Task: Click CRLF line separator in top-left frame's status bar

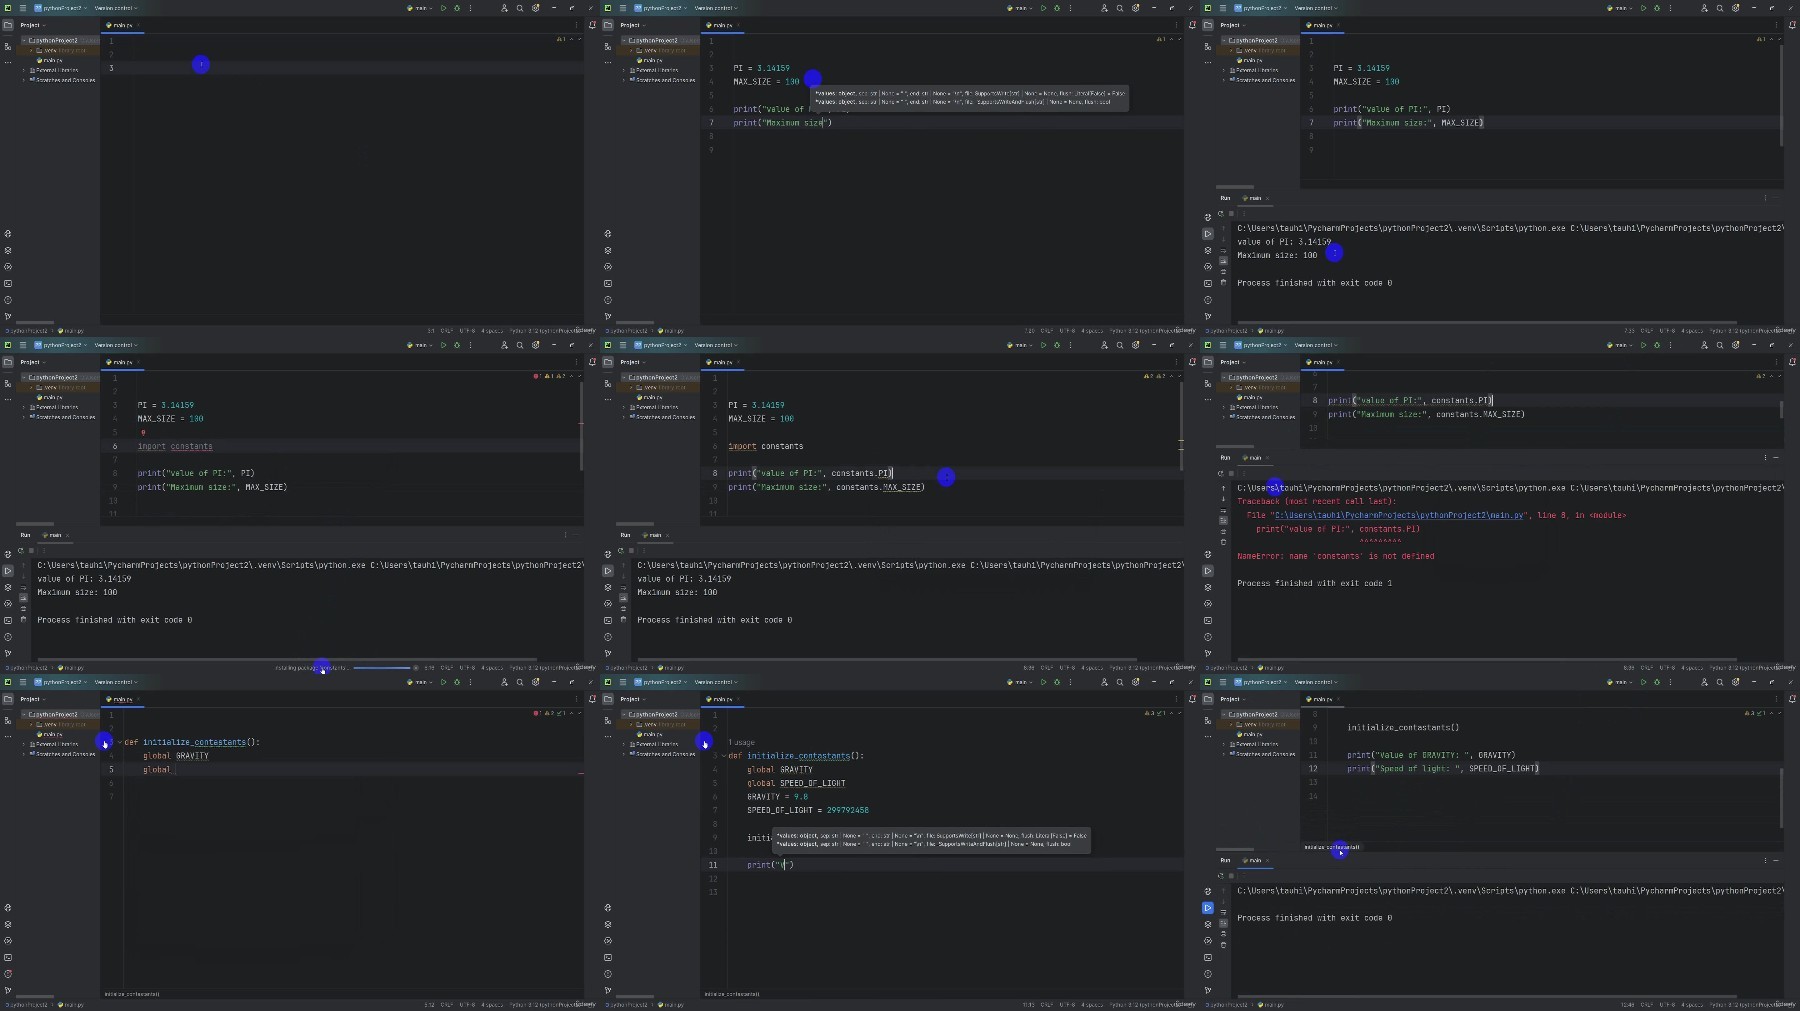Action: pyautogui.click(x=446, y=331)
